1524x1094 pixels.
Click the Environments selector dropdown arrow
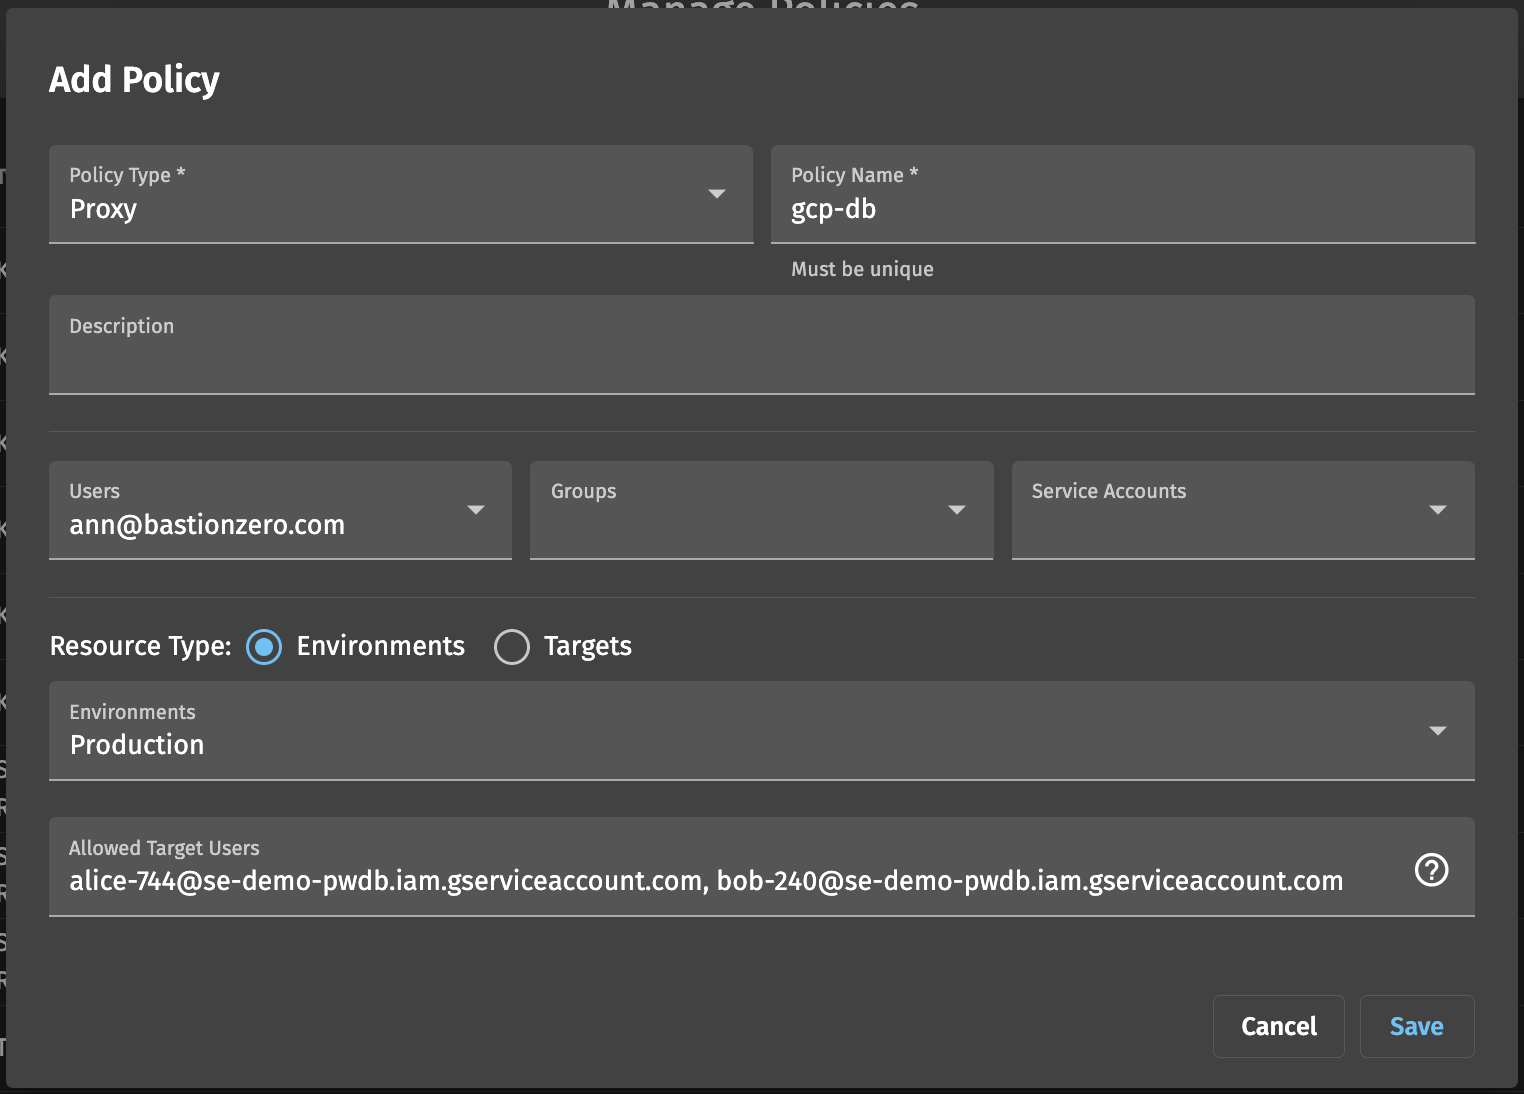click(1437, 731)
